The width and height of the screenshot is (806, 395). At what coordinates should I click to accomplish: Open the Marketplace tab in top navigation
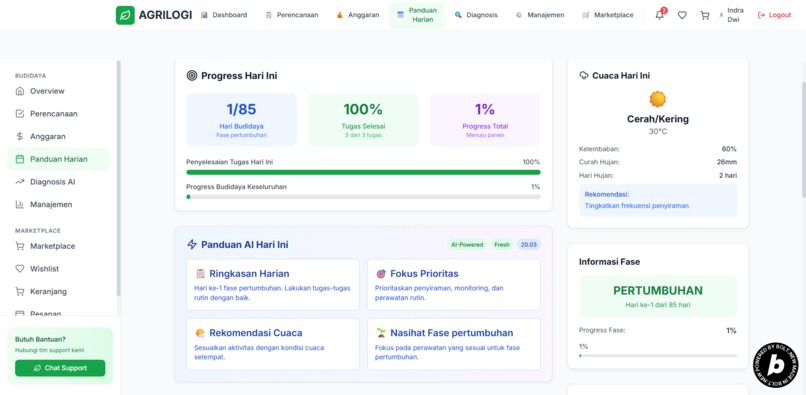(608, 15)
